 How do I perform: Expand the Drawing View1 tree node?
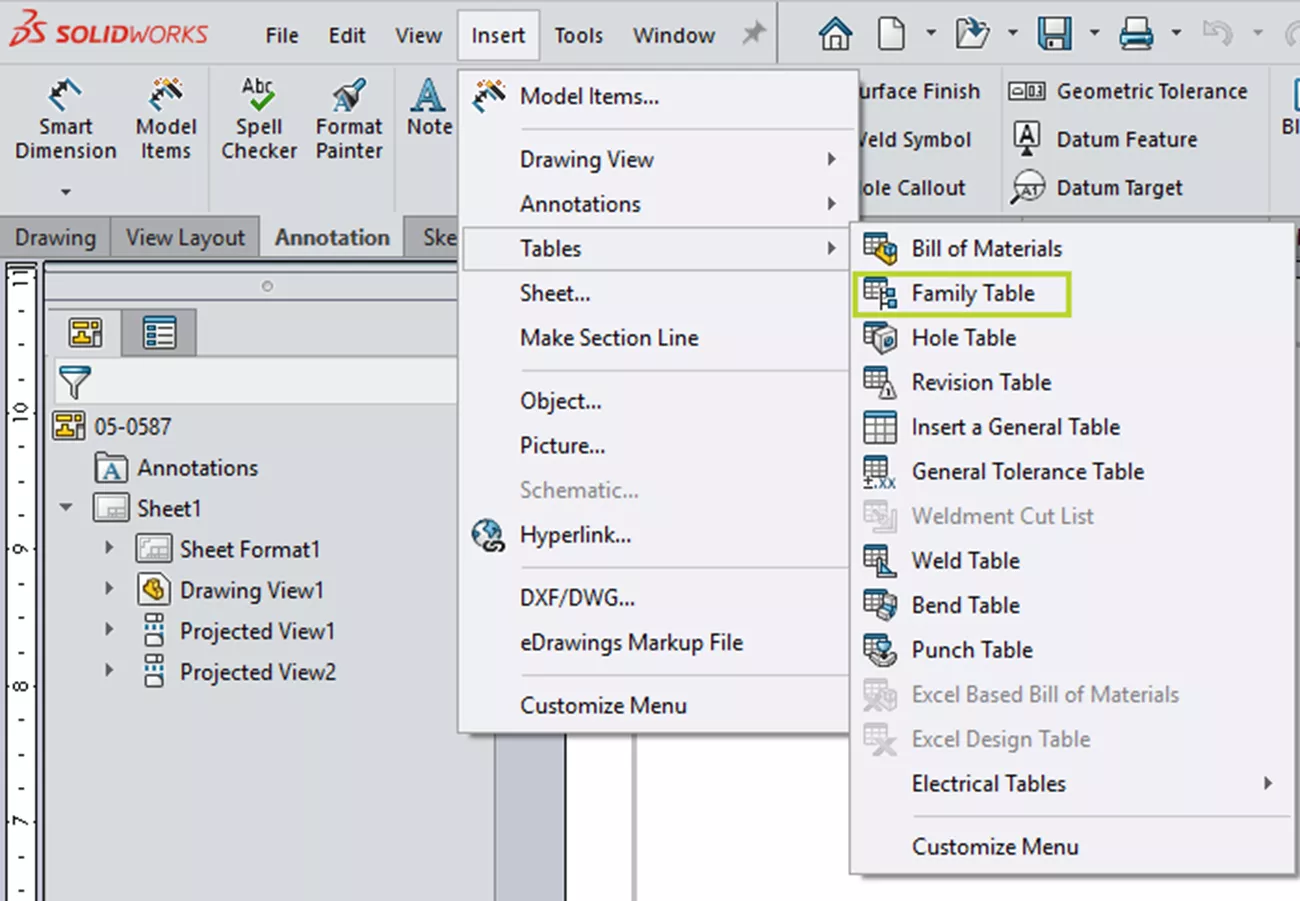[x=110, y=590]
